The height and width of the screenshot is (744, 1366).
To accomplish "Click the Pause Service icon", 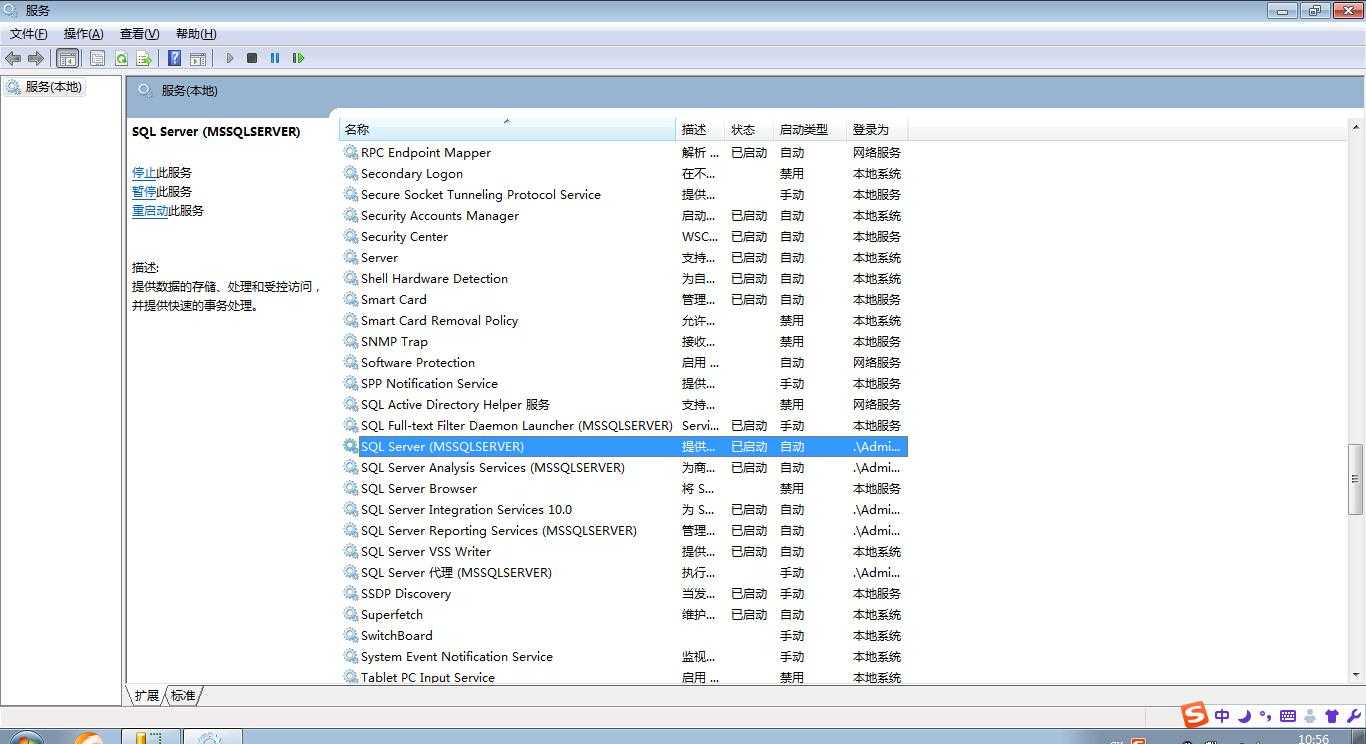I will click(275, 58).
